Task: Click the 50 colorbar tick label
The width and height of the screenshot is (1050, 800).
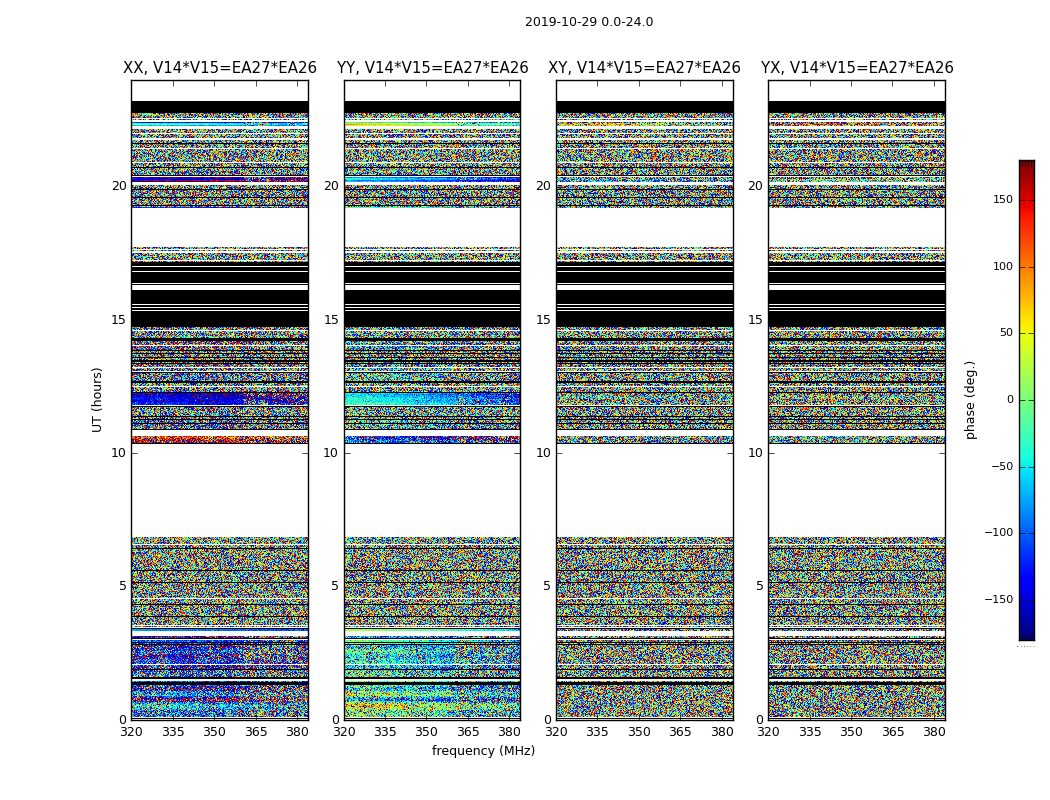Action: coord(1006,333)
